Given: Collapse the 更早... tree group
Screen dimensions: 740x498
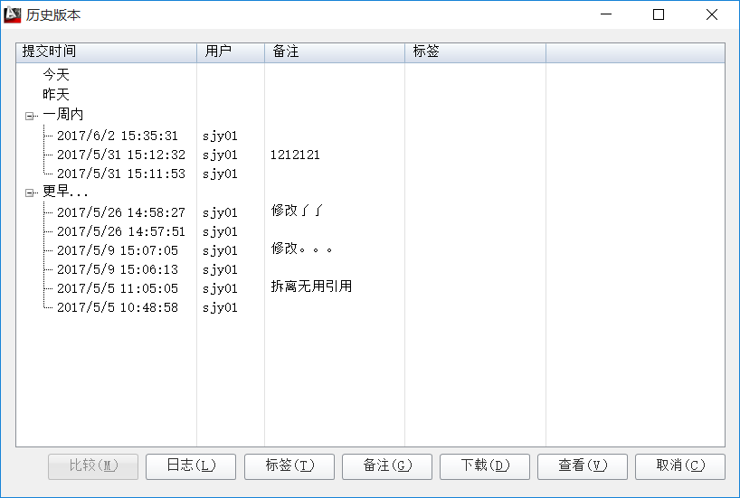Looking at the screenshot, I should point(30,193).
